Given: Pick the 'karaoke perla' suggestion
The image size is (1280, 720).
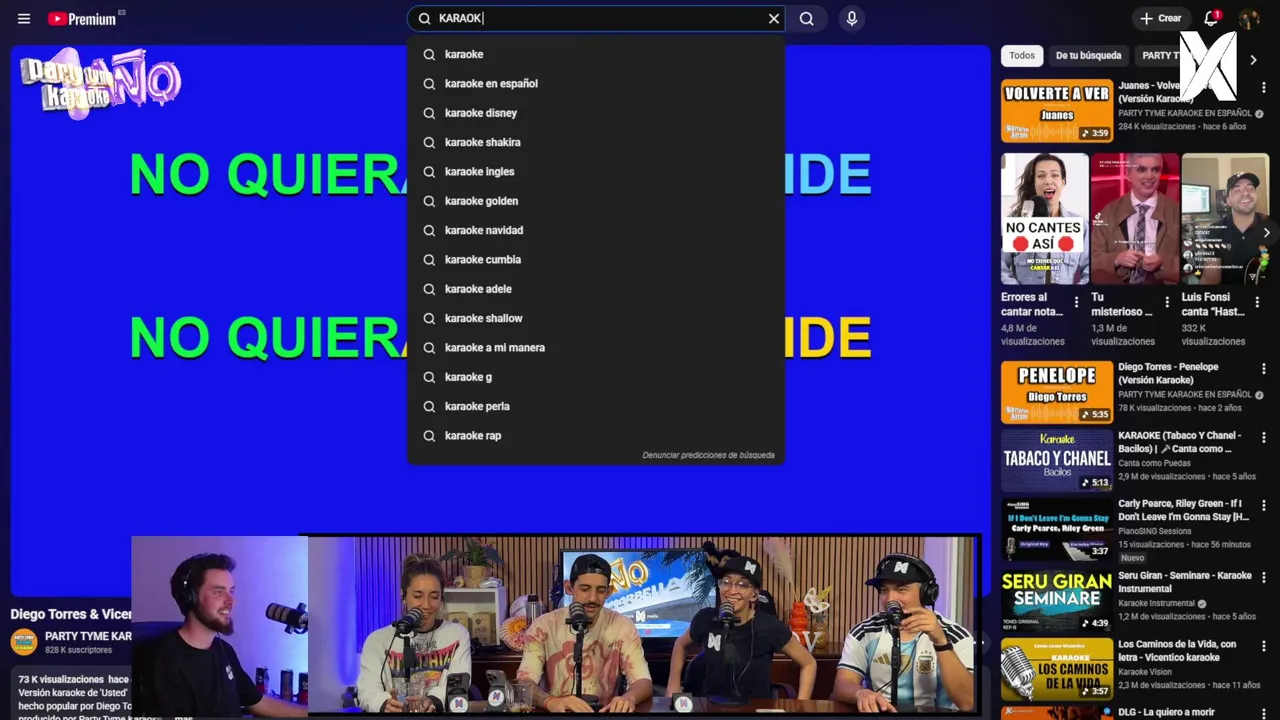Looking at the screenshot, I should [x=596, y=406].
